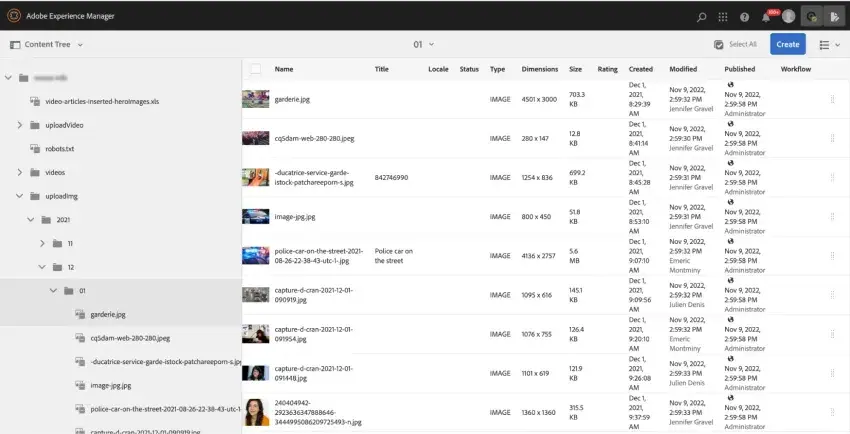Click the title value 842746990
The height and width of the screenshot is (434, 850).
391,177
